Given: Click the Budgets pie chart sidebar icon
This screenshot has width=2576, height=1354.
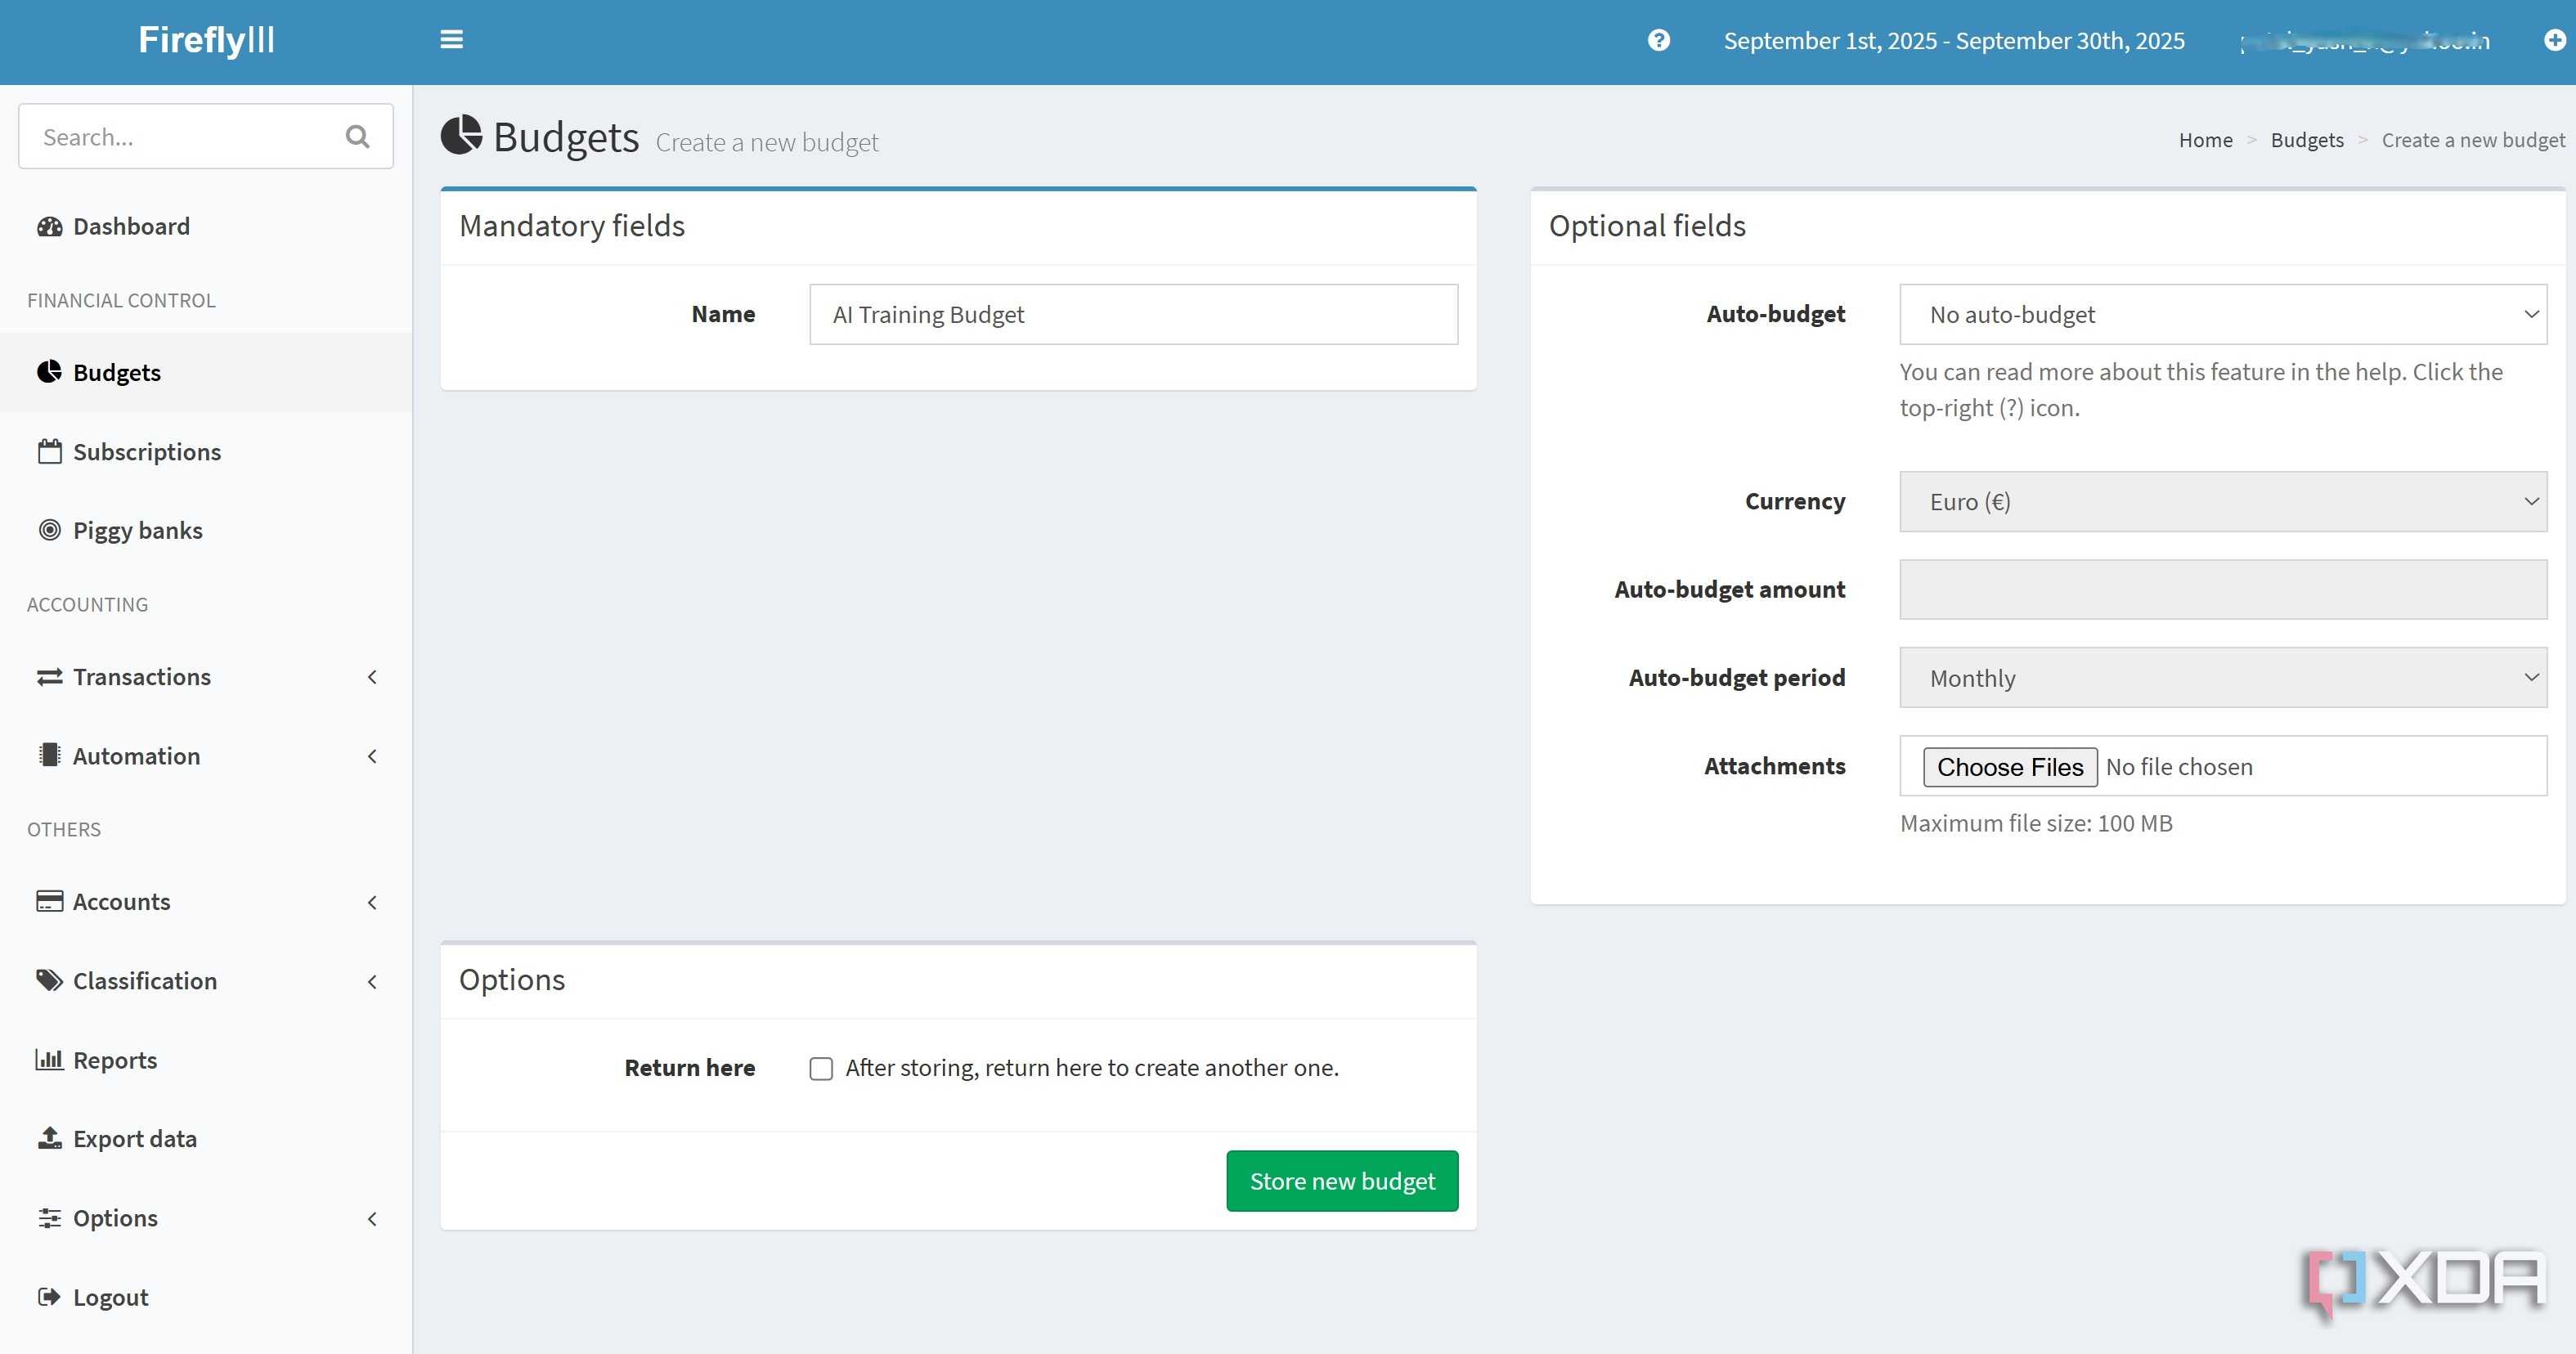Looking at the screenshot, I should [49, 372].
